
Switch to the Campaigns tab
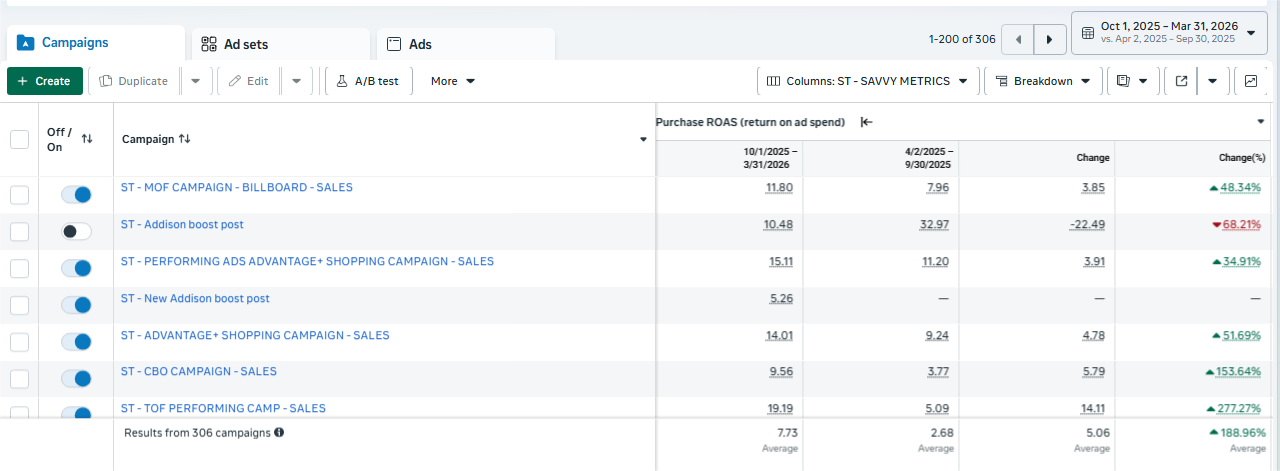pyautogui.click(x=96, y=43)
